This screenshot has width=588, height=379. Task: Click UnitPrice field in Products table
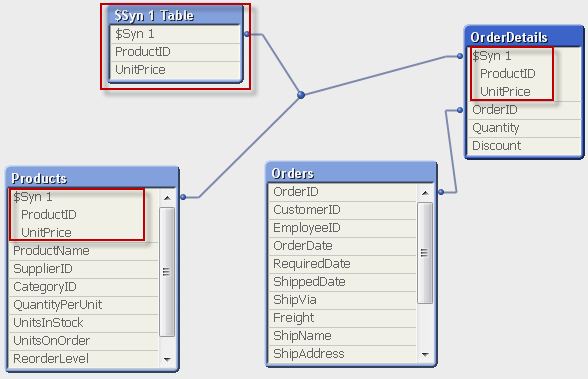click(84, 233)
